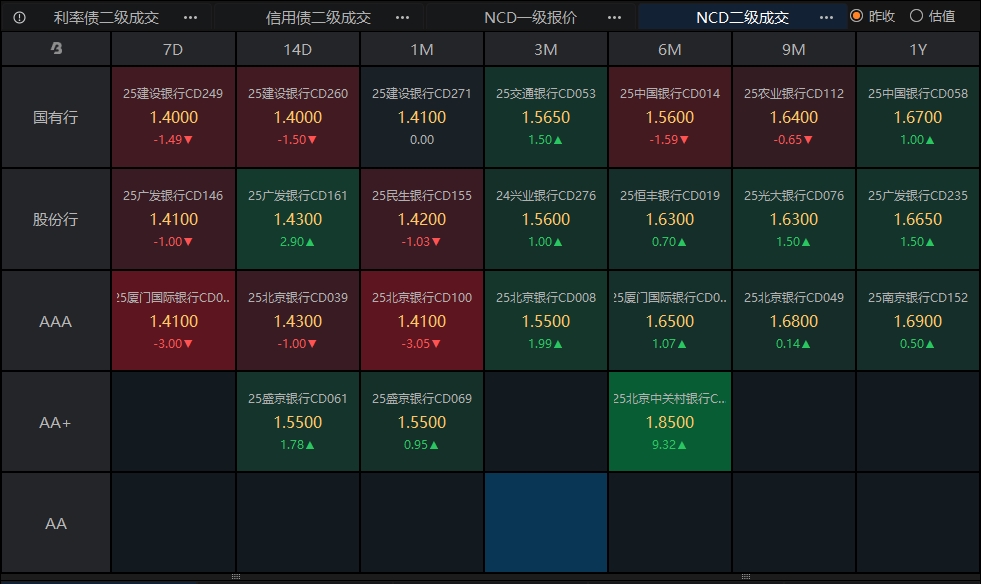This screenshot has width=981, height=584.
Task: Switch to the 利率债二级成交 tab
Action: click(106, 17)
